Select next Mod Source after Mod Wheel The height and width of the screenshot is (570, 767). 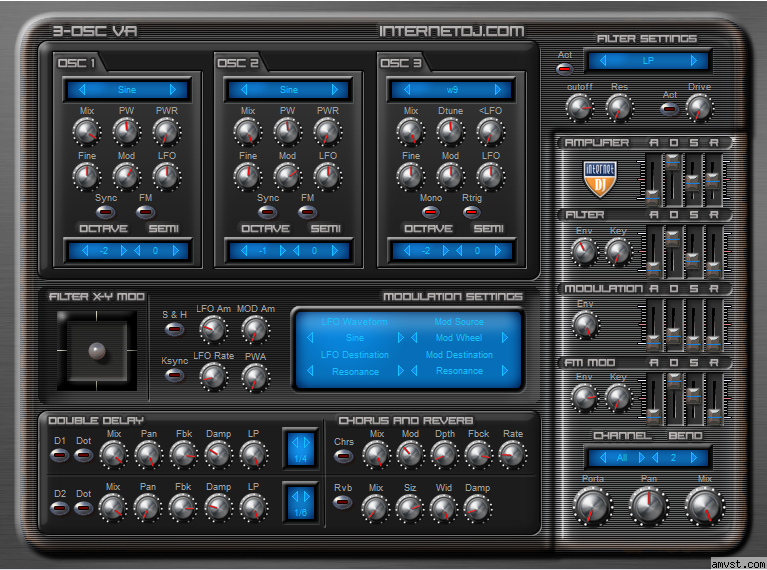(x=505, y=338)
